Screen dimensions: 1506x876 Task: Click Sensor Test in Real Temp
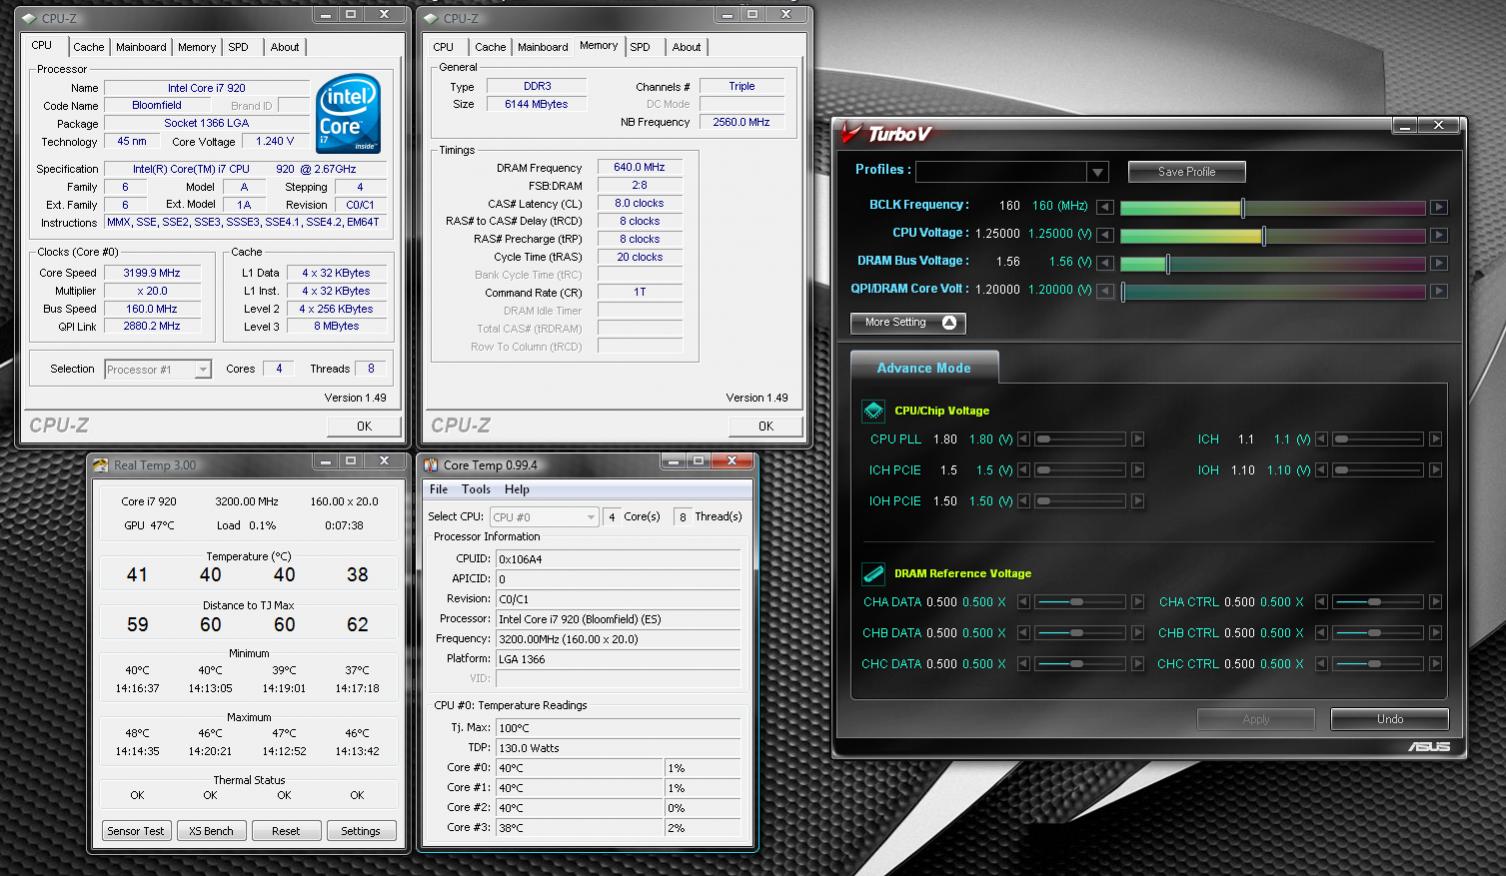tap(136, 831)
